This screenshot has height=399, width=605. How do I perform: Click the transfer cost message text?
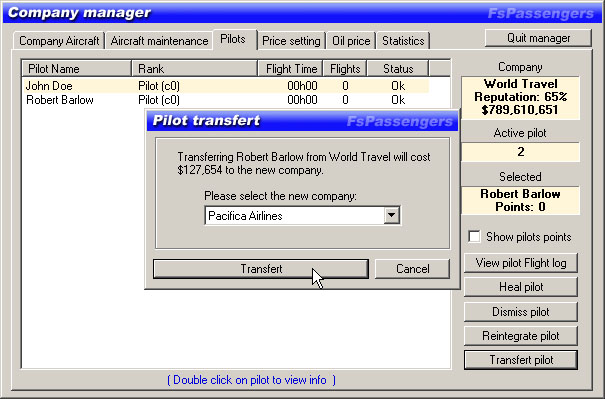coord(304,164)
